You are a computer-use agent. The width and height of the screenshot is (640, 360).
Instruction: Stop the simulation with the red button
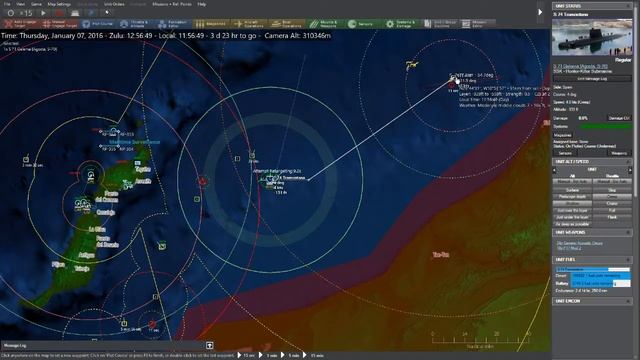[x=59, y=13]
